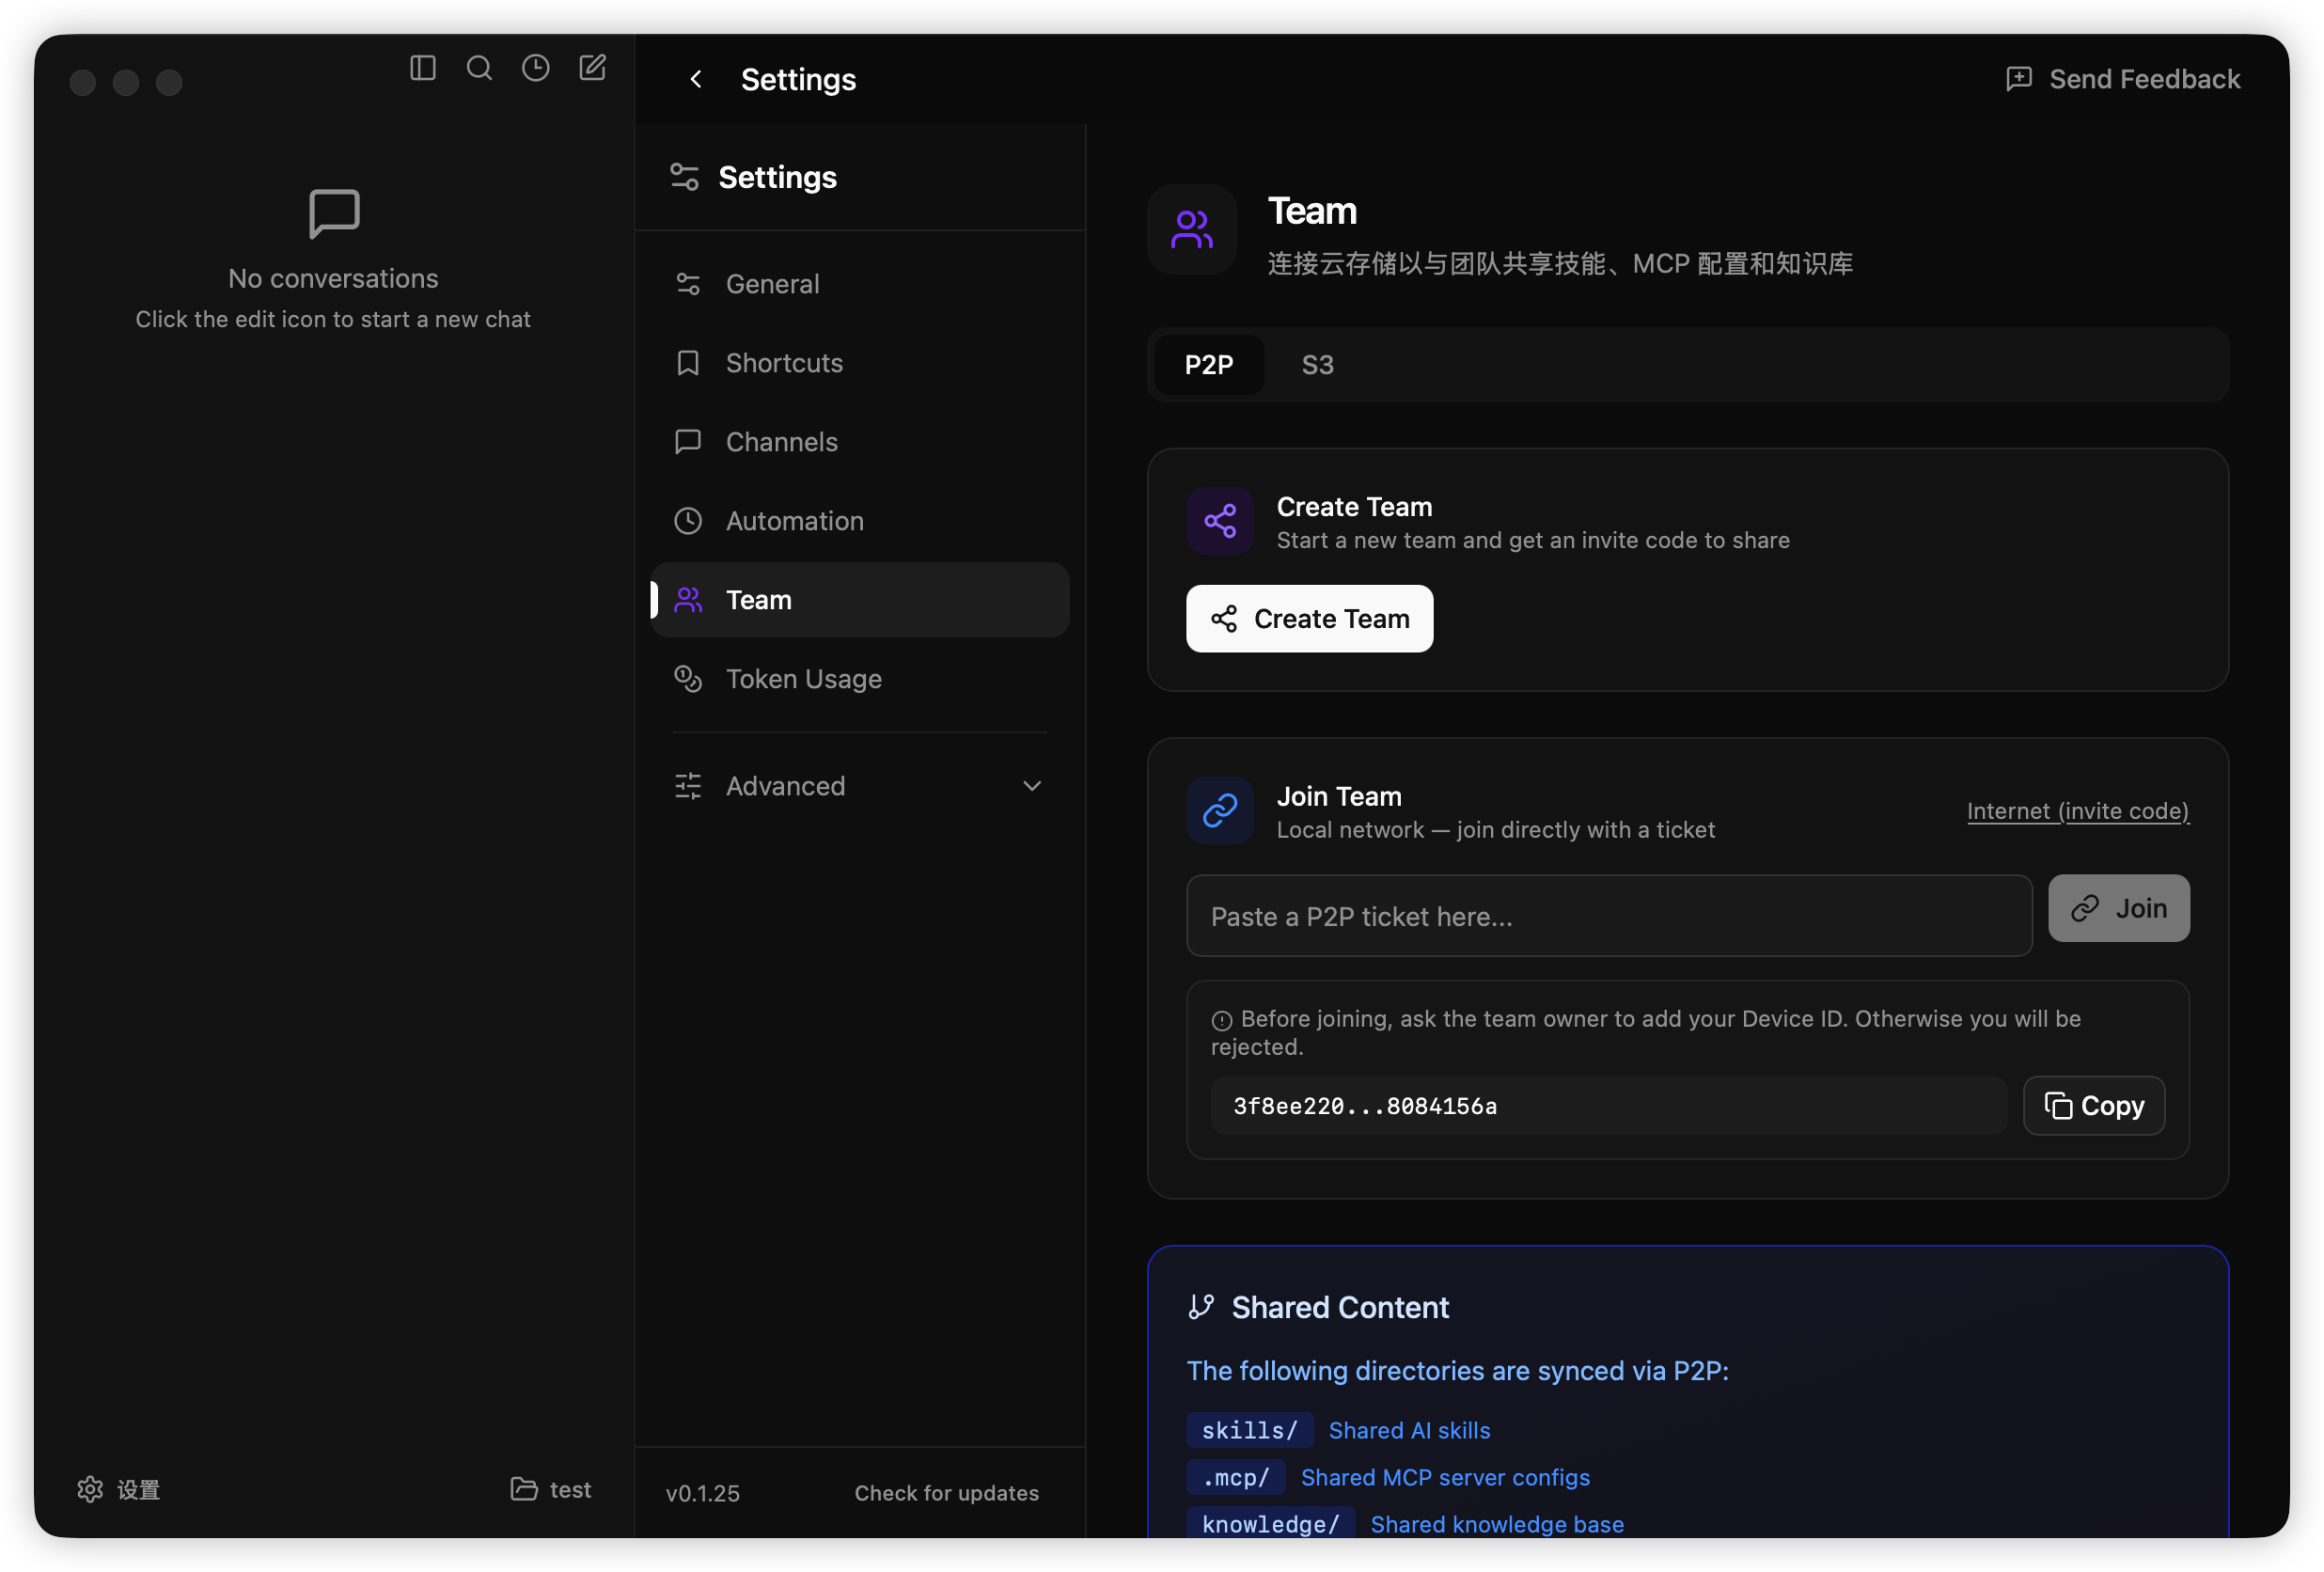Image resolution: width=2324 pixels, height=1572 pixels.
Task: Click the Join button
Action: [2118, 908]
